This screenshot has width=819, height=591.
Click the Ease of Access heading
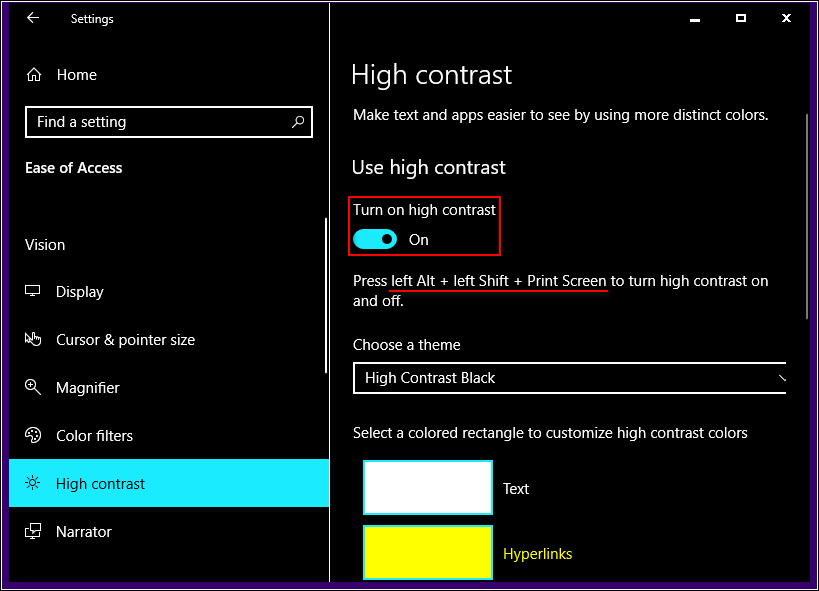coord(74,168)
